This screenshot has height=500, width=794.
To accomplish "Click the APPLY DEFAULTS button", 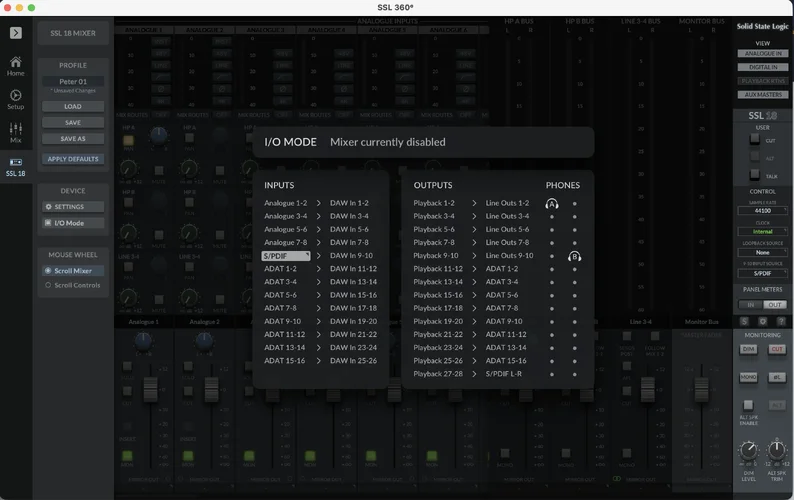I will pos(73,159).
